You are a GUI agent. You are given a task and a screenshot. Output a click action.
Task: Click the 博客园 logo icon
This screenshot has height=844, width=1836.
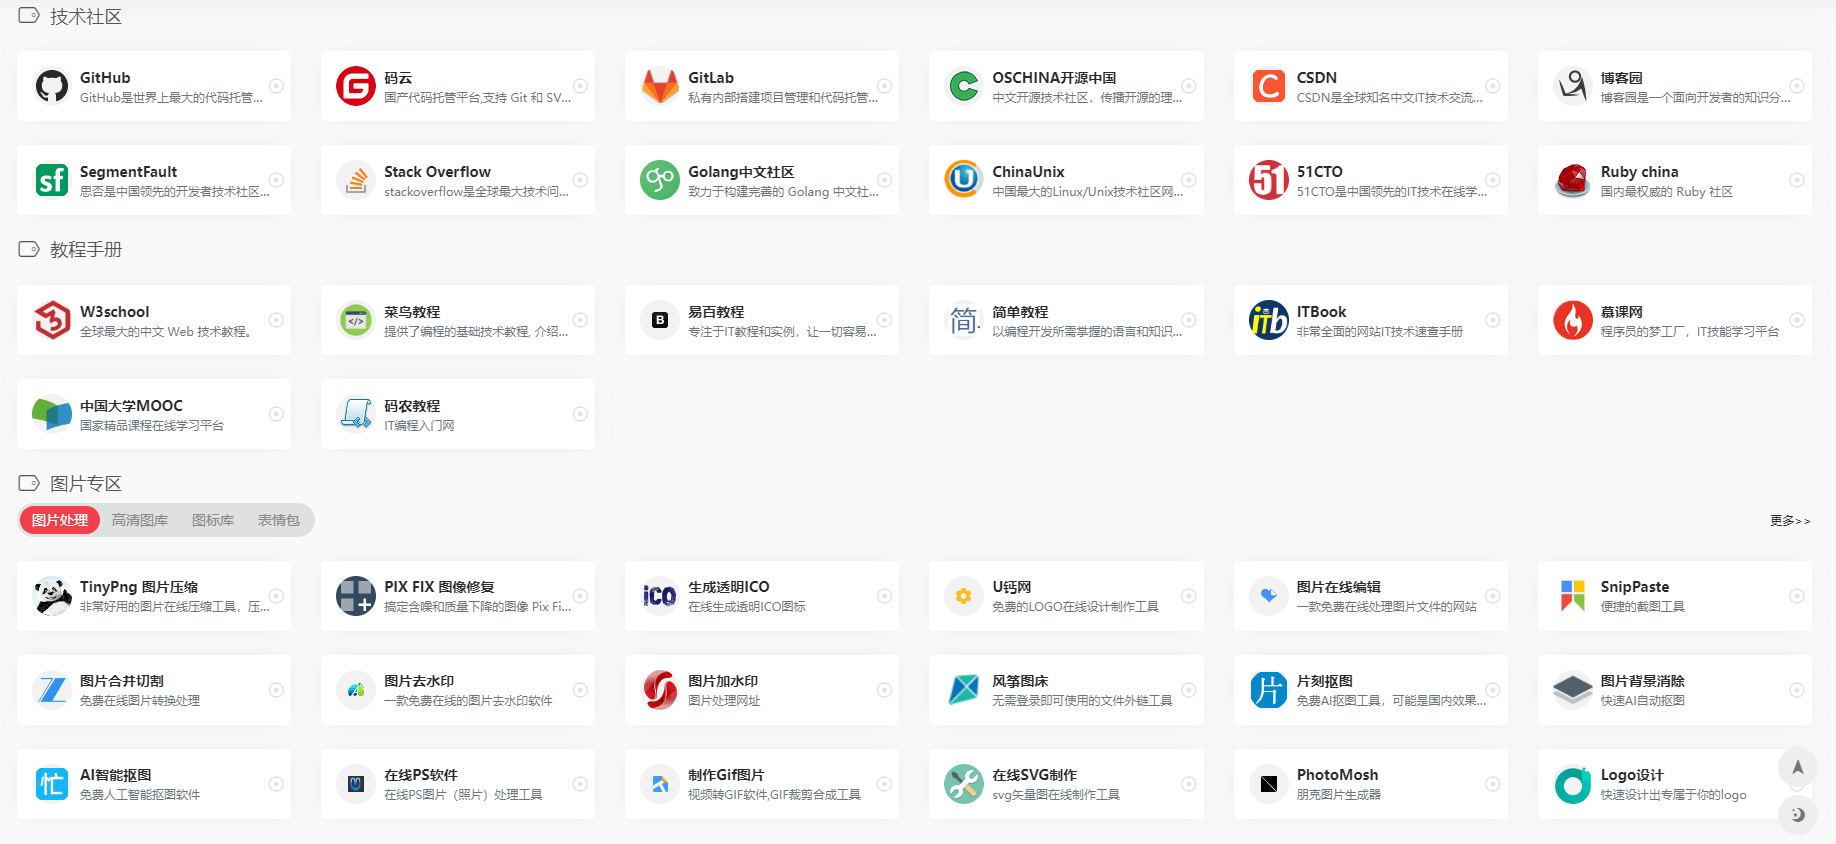click(1573, 87)
